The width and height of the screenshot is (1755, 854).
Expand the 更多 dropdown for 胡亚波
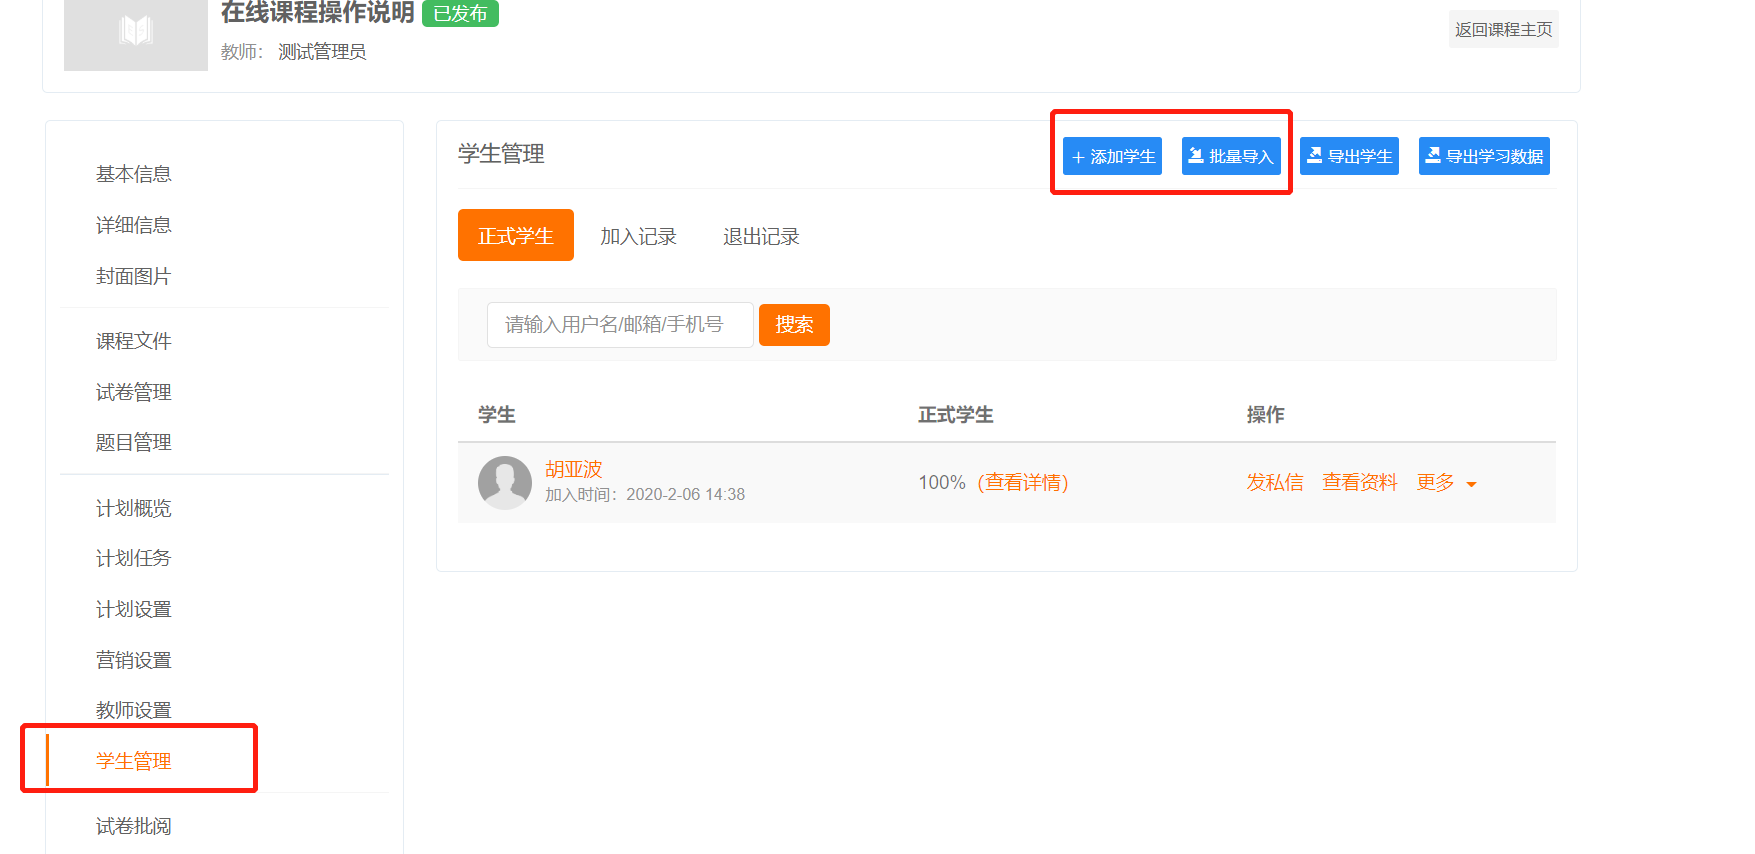[1446, 482]
